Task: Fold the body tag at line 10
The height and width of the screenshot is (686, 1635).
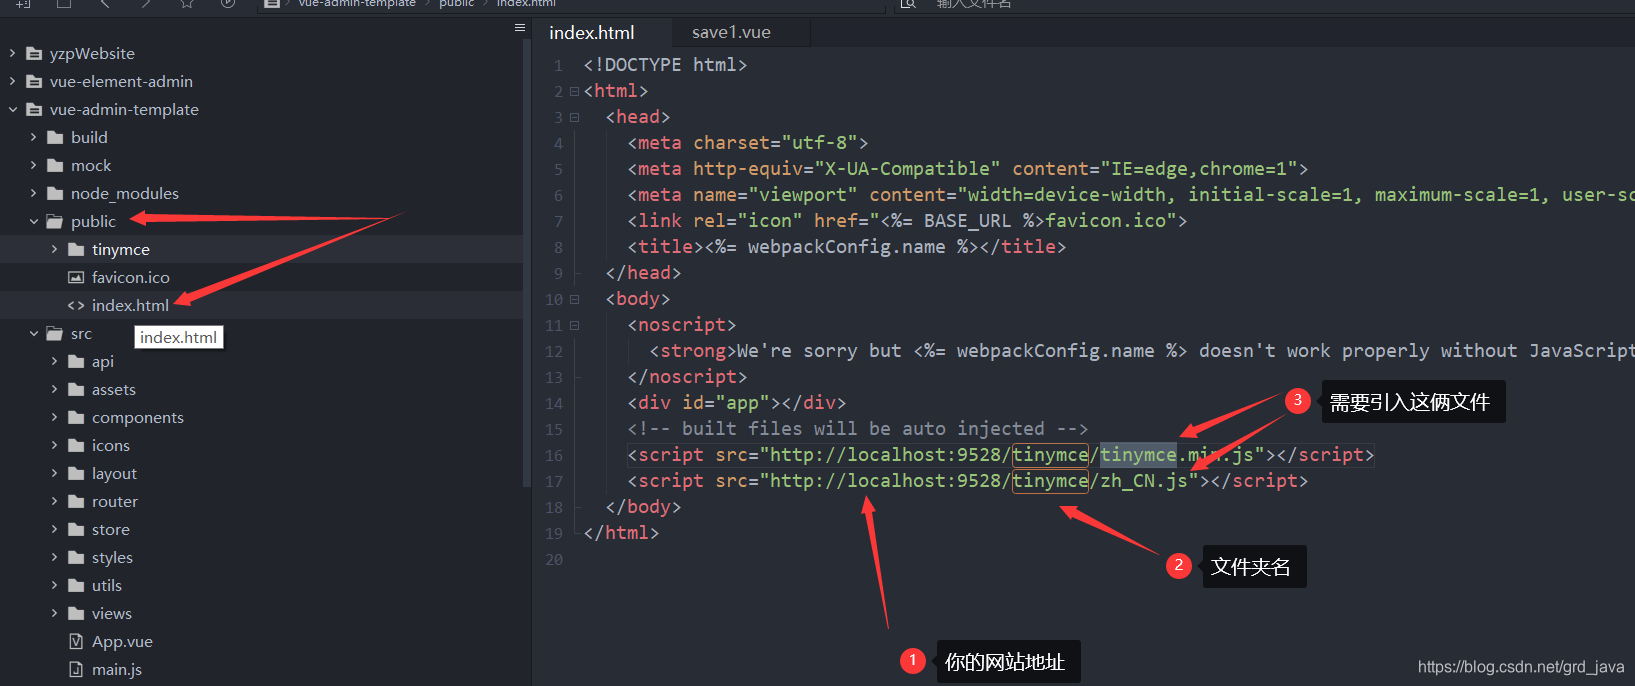Action: (574, 299)
